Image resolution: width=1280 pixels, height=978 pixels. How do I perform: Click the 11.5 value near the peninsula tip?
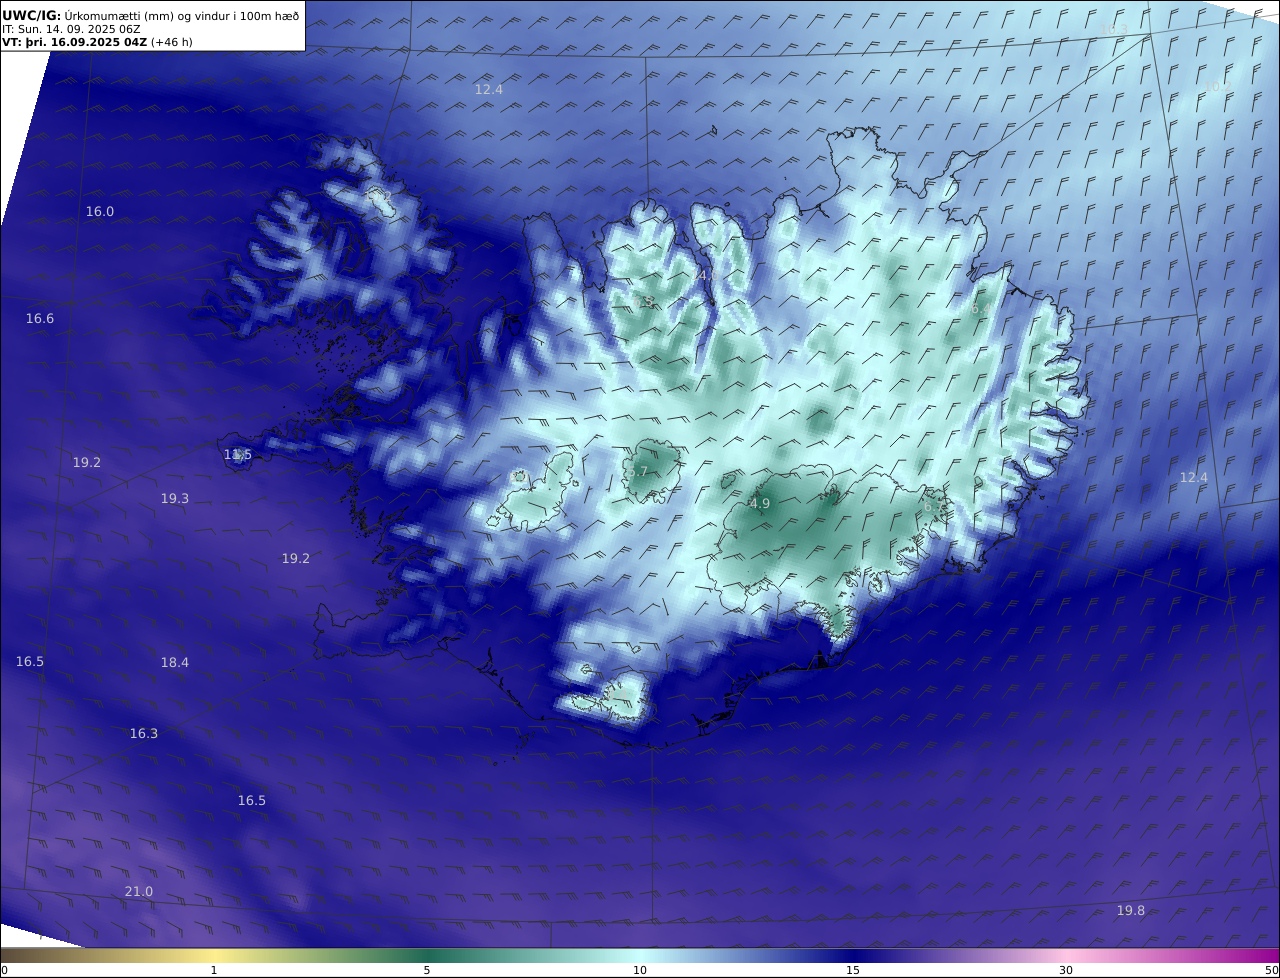pos(238,454)
